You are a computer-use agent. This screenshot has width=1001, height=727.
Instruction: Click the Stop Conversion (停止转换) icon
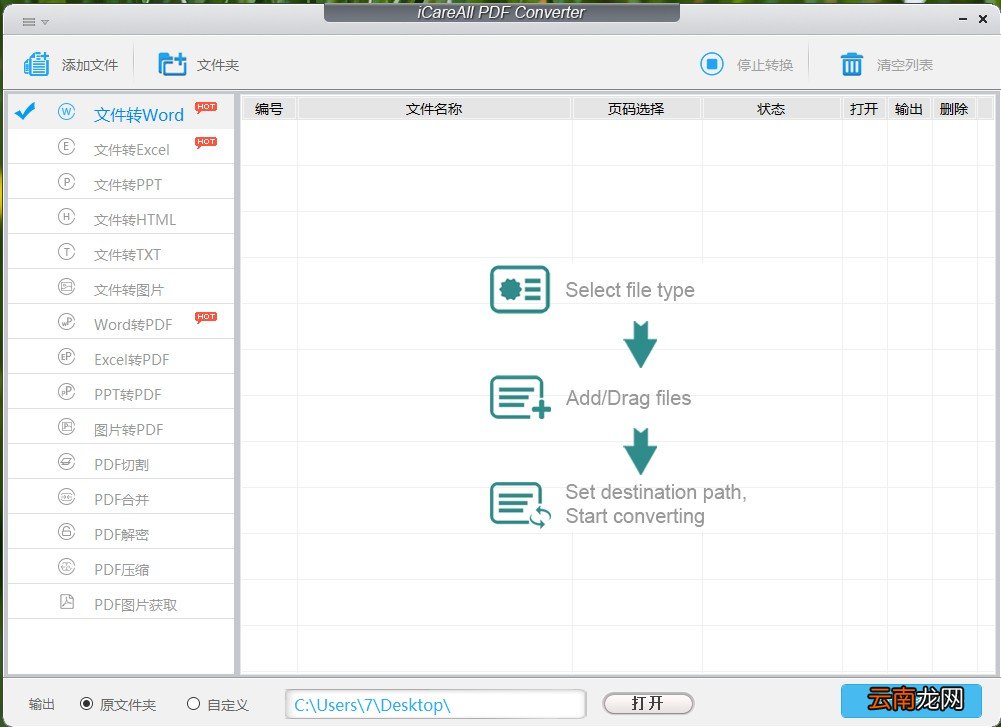[712, 64]
